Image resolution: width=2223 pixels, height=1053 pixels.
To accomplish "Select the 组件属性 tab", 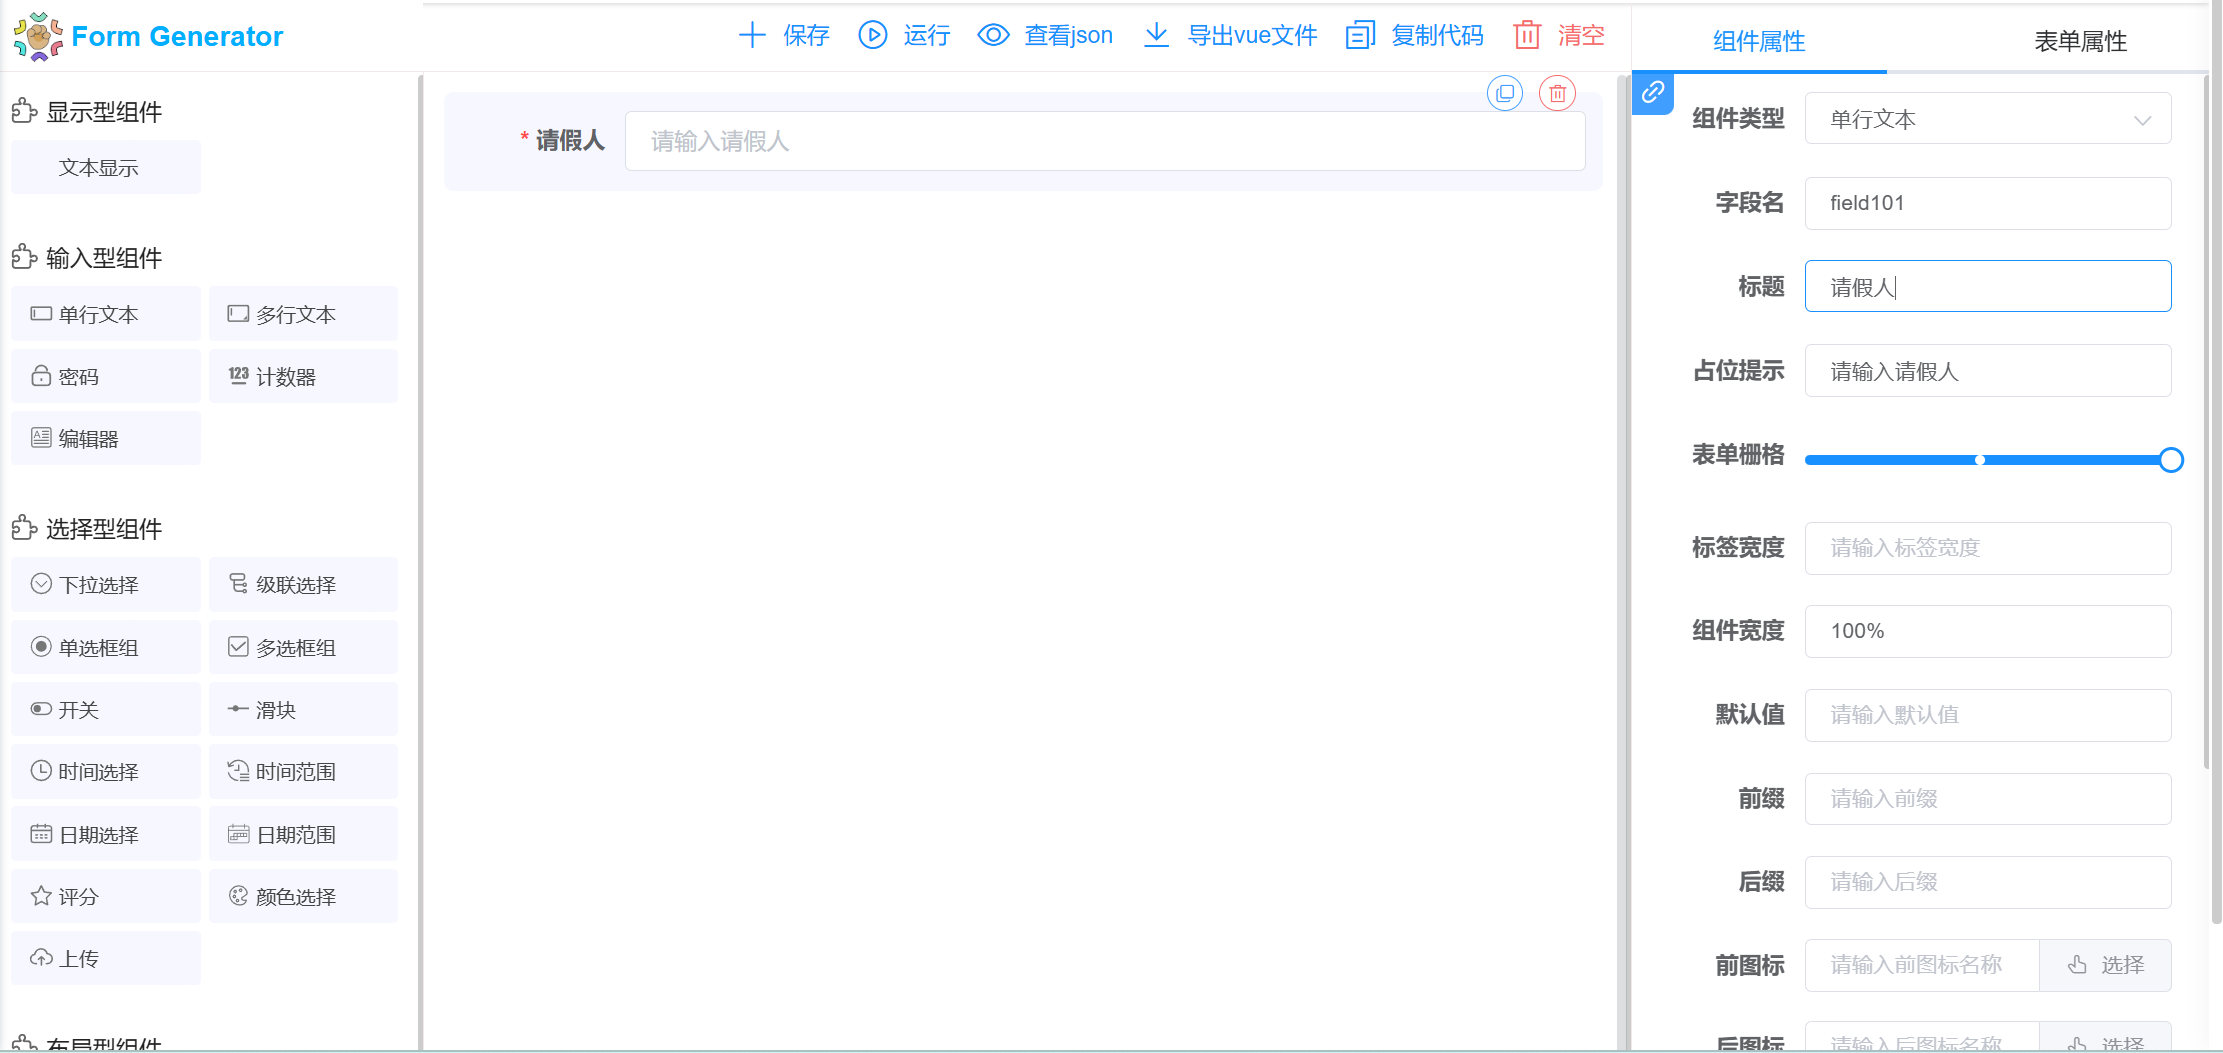I will [x=1759, y=41].
